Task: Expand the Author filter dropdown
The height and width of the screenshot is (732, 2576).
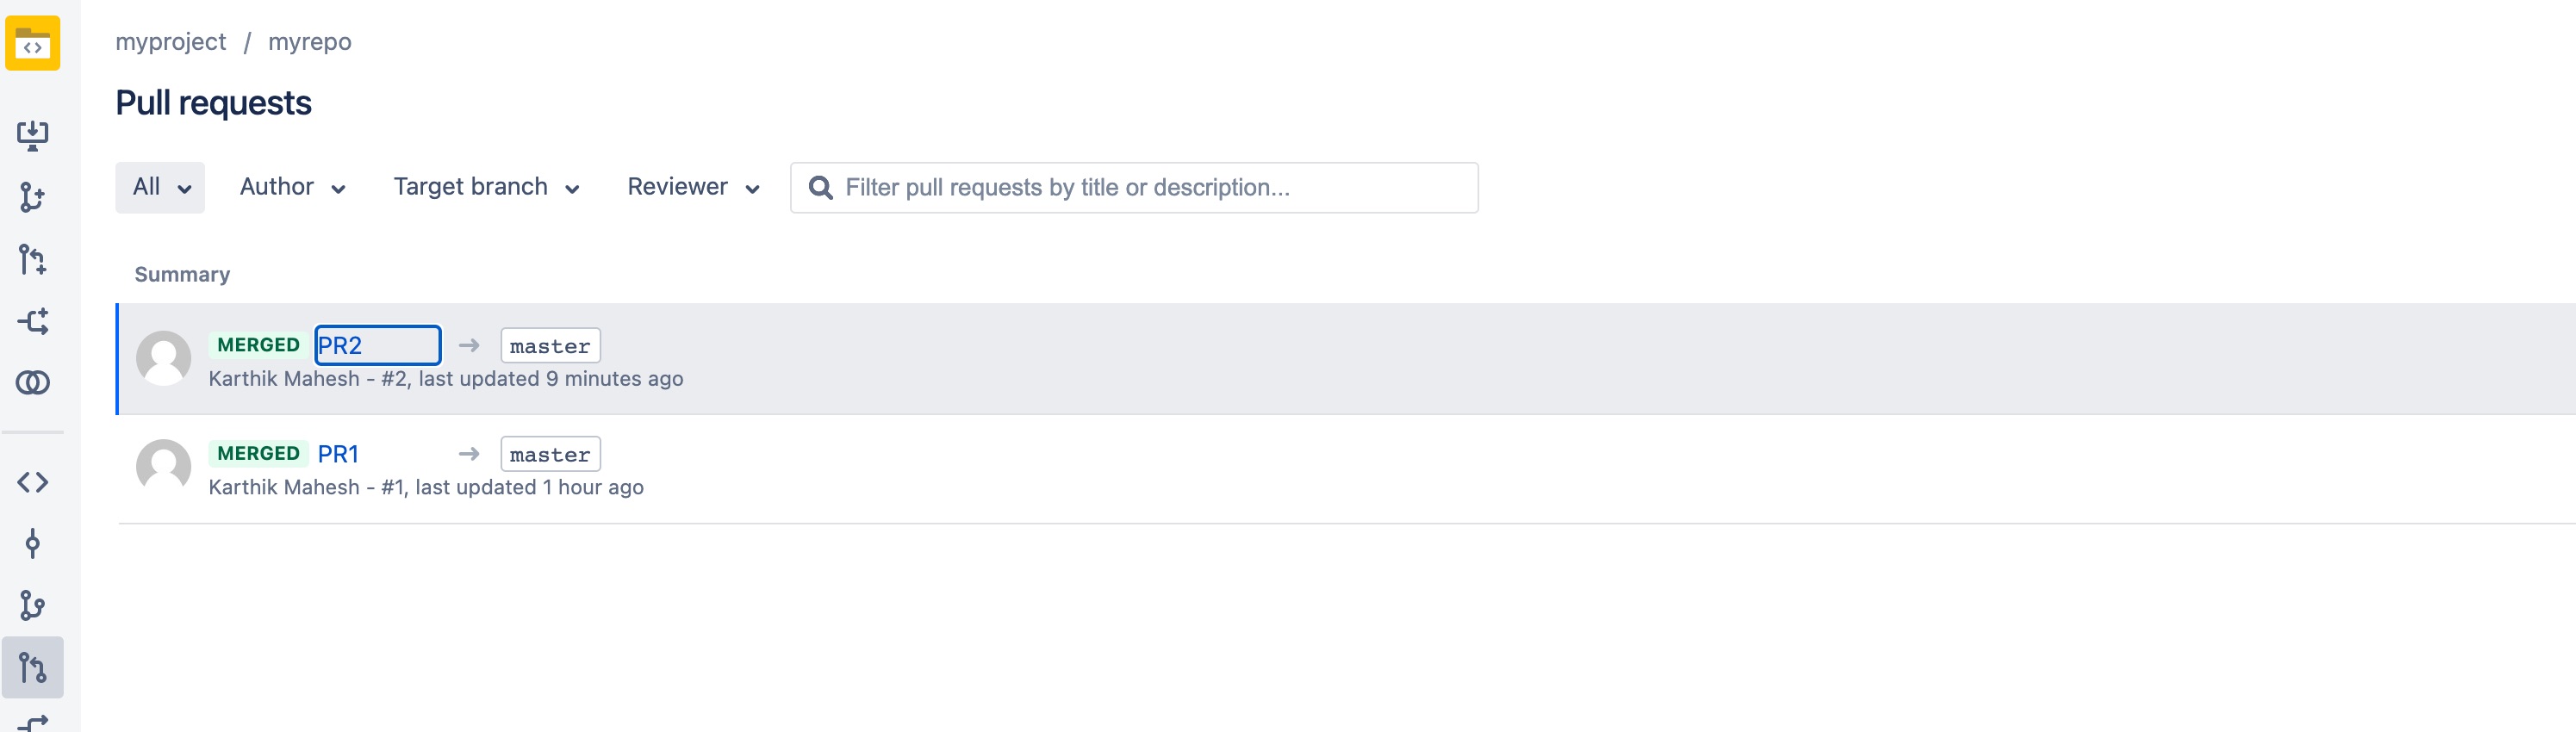Action: (x=292, y=187)
